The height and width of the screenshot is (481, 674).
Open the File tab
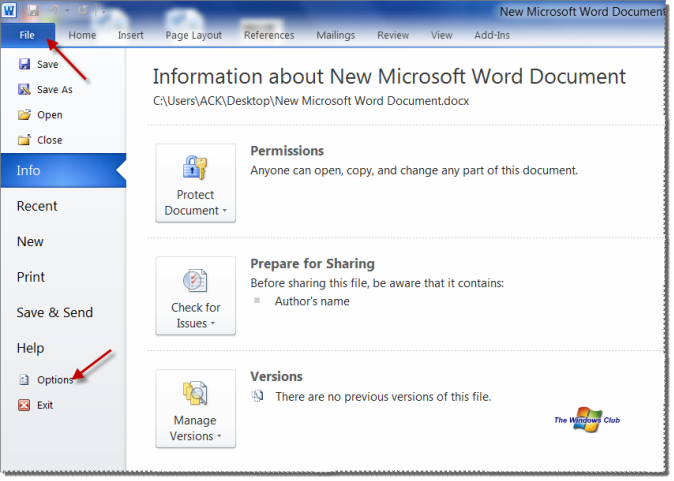(x=28, y=35)
